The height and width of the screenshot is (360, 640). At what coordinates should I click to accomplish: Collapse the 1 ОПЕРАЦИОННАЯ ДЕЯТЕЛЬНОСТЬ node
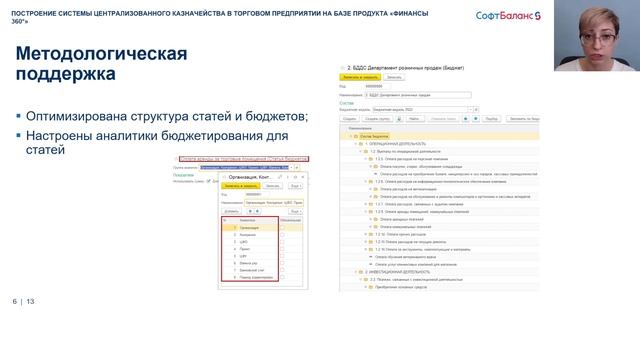(x=356, y=144)
